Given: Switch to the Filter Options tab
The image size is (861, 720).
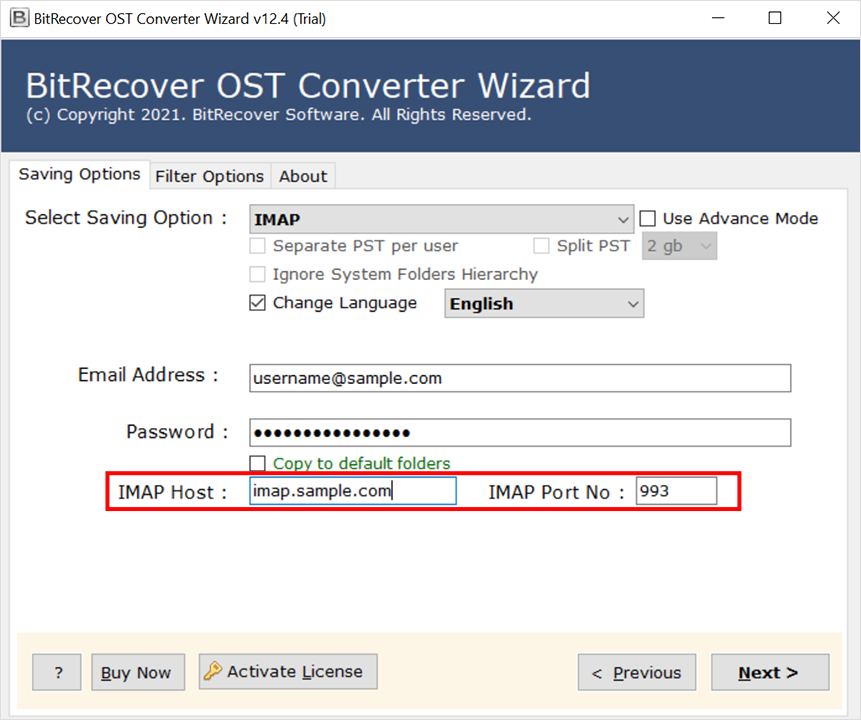Looking at the screenshot, I should pos(210,176).
